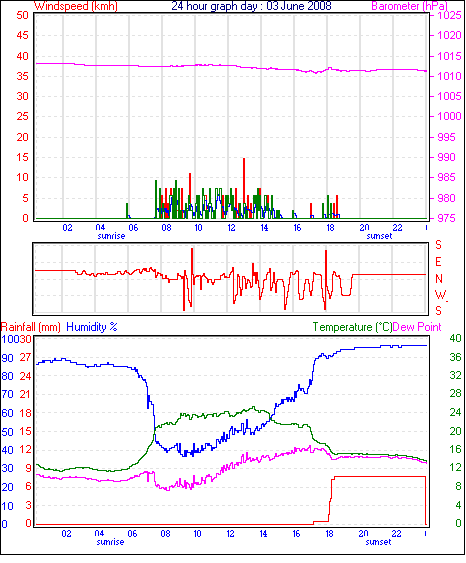Click the N wind direction label

click(439, 278)
